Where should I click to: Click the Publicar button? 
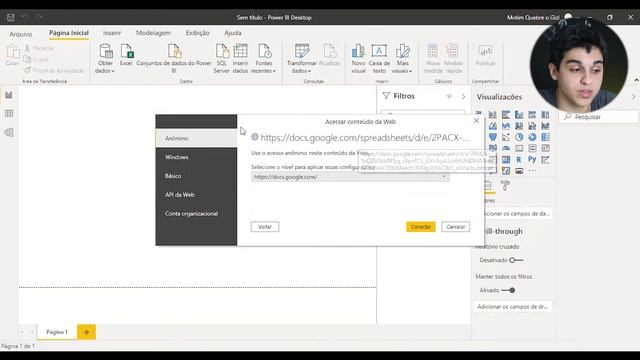(485, 55)
